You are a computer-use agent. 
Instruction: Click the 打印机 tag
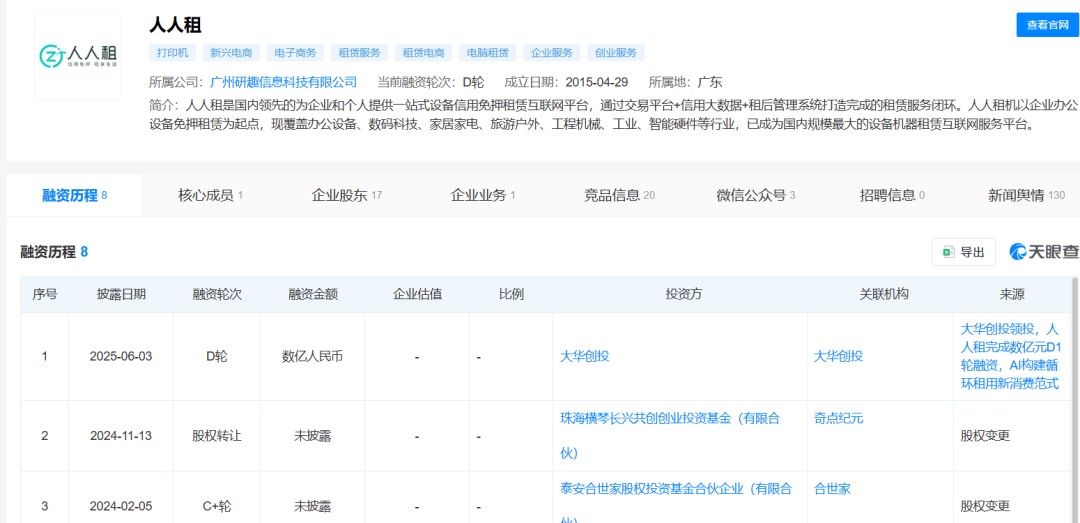click(x=172, y=53)
